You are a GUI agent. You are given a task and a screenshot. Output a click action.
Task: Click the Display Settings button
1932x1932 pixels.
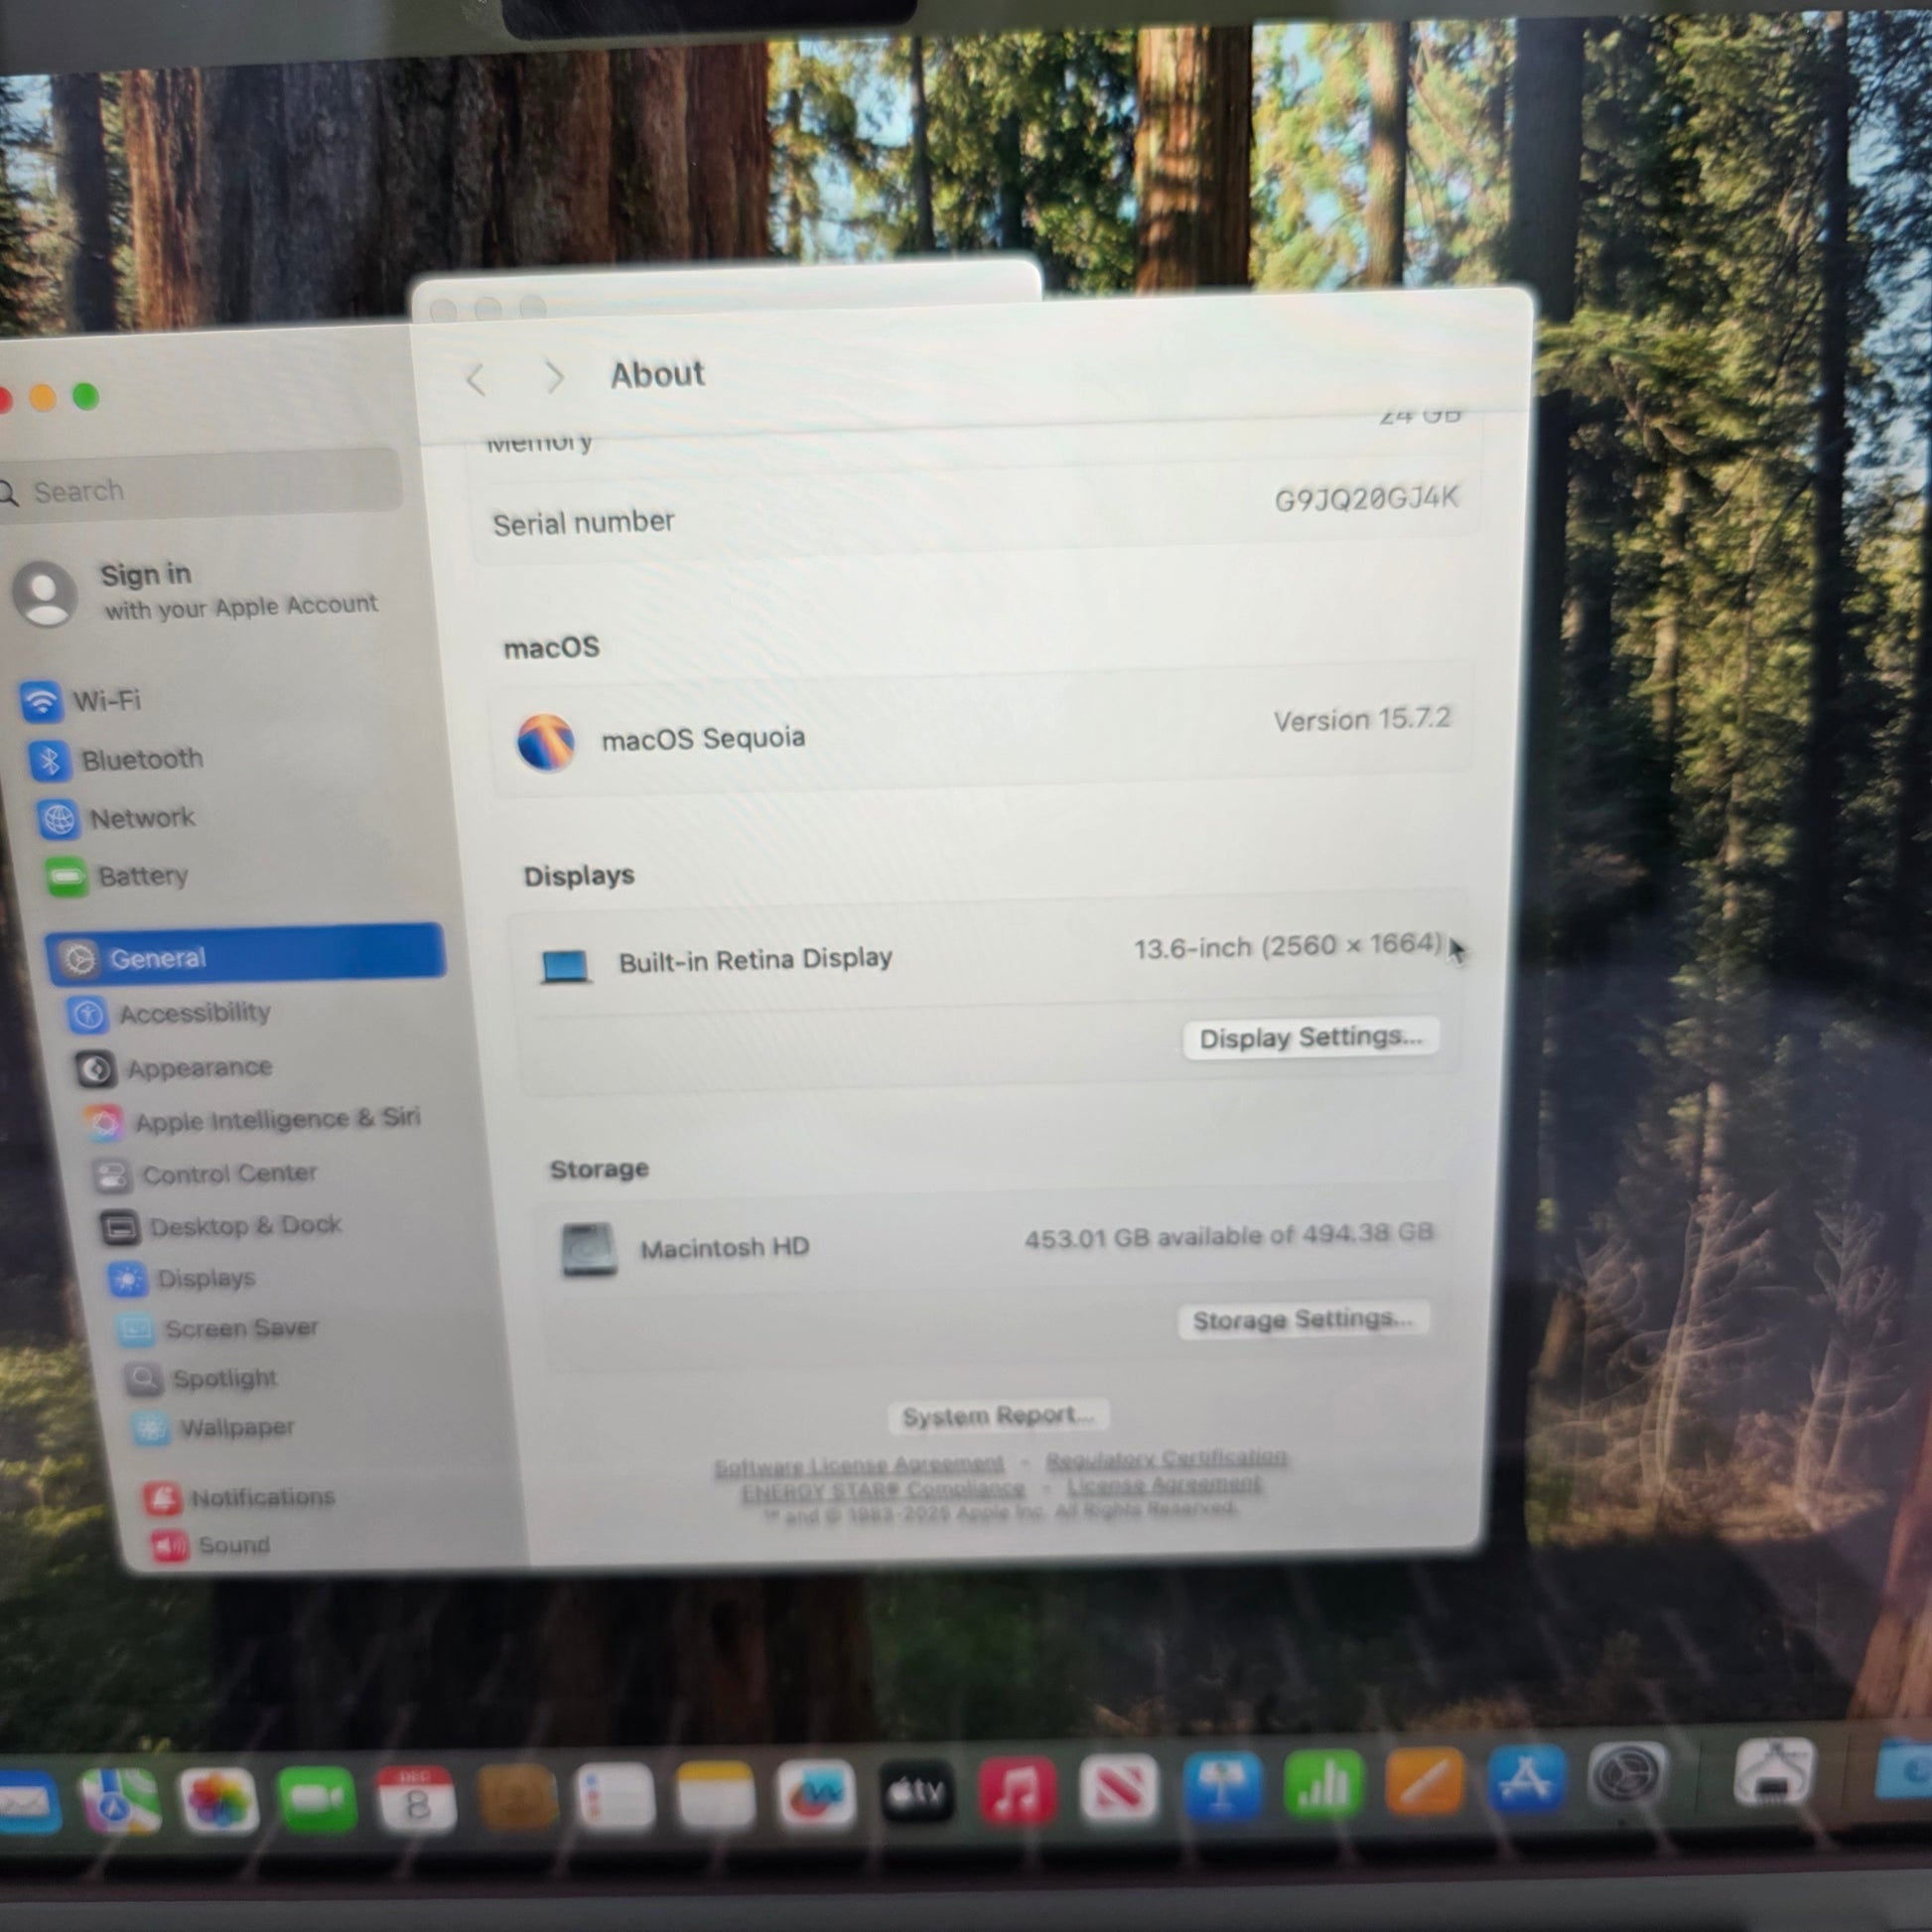tap(1310, 1038)
